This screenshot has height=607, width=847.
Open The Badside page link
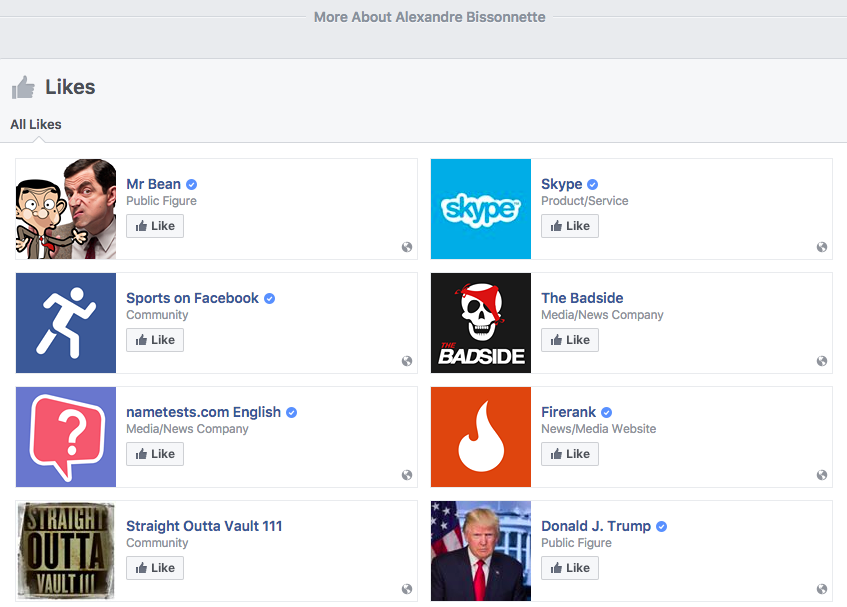(582, 298)
